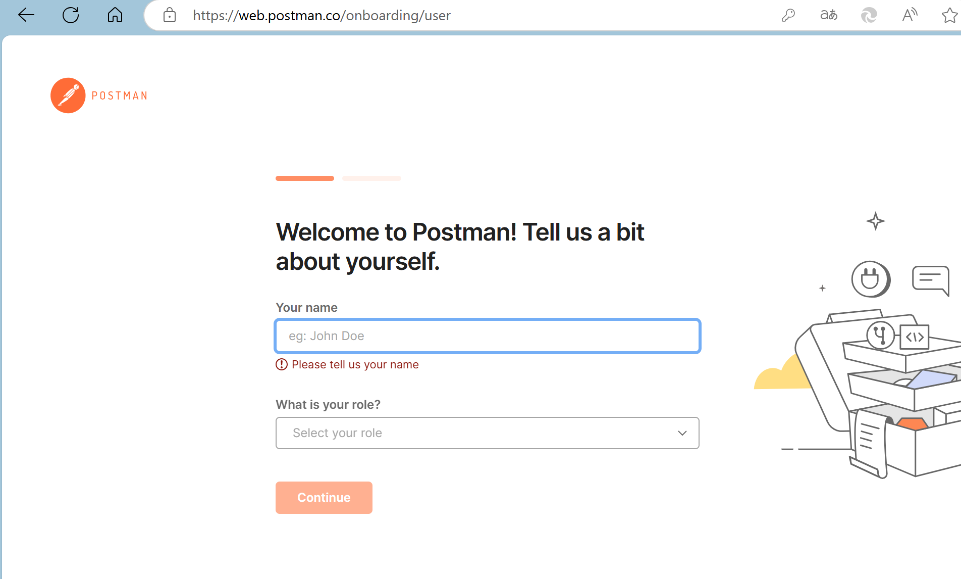Open the translate page icon
973x579 pixels.
tap(829, 15)
